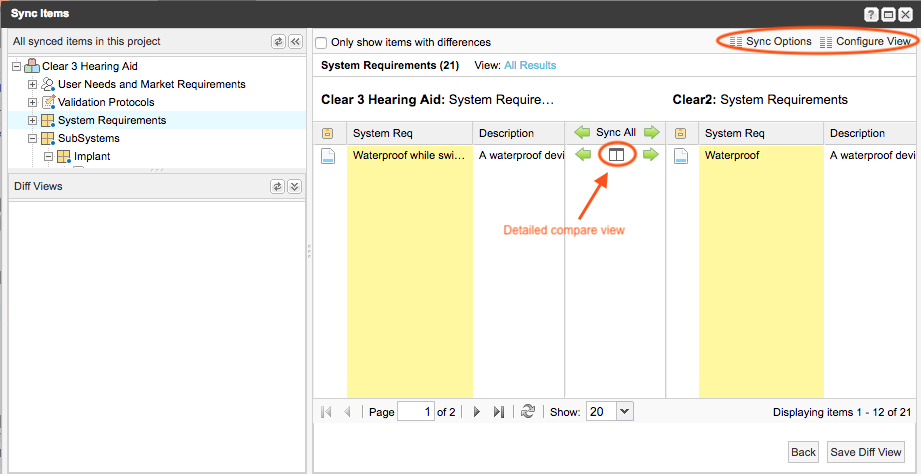Sync row item to the left
921x474 pixels.
(582, 155)
